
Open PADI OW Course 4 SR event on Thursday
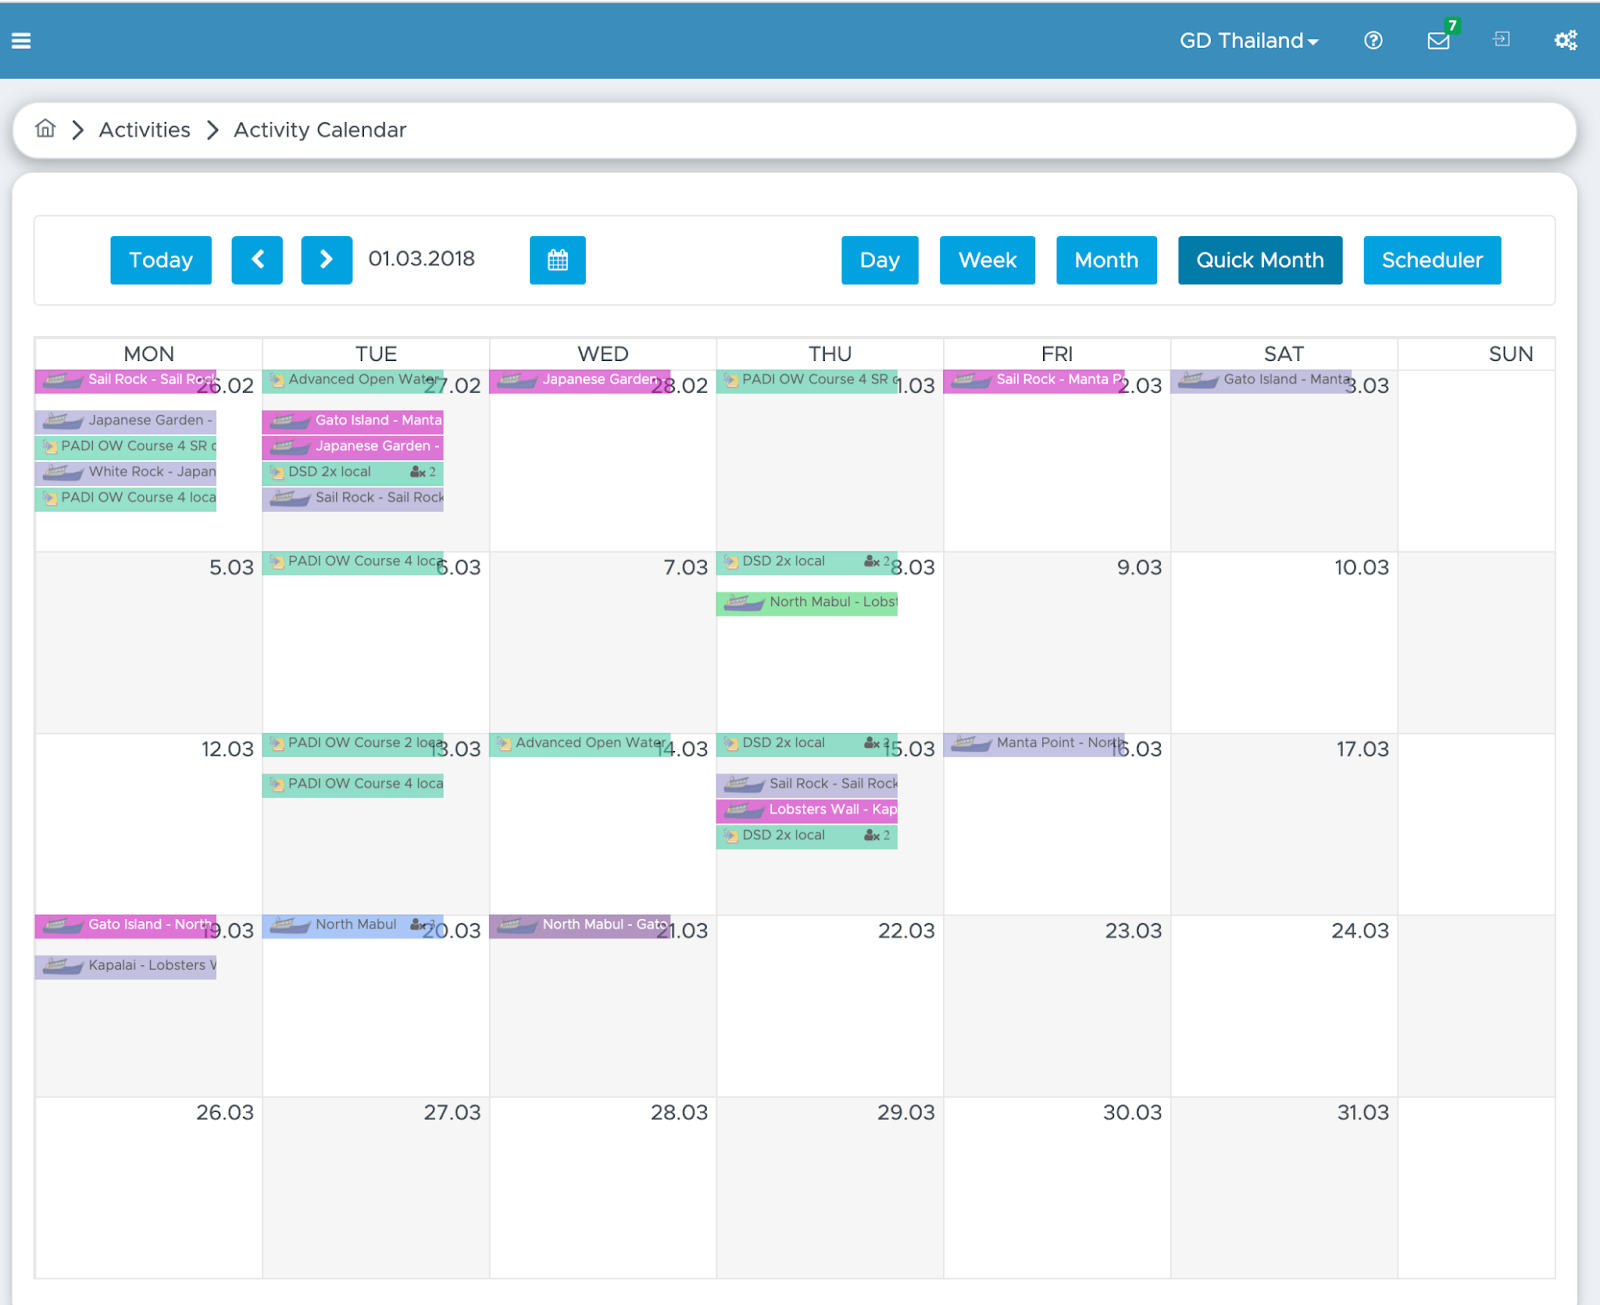pyautogui.click(x=807, y=380)
